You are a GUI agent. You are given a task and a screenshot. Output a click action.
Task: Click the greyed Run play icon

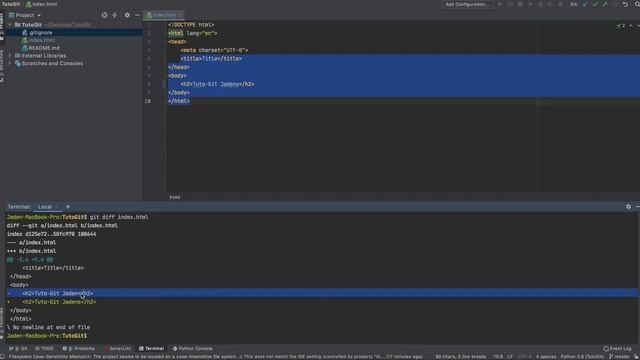click(500, 4)
